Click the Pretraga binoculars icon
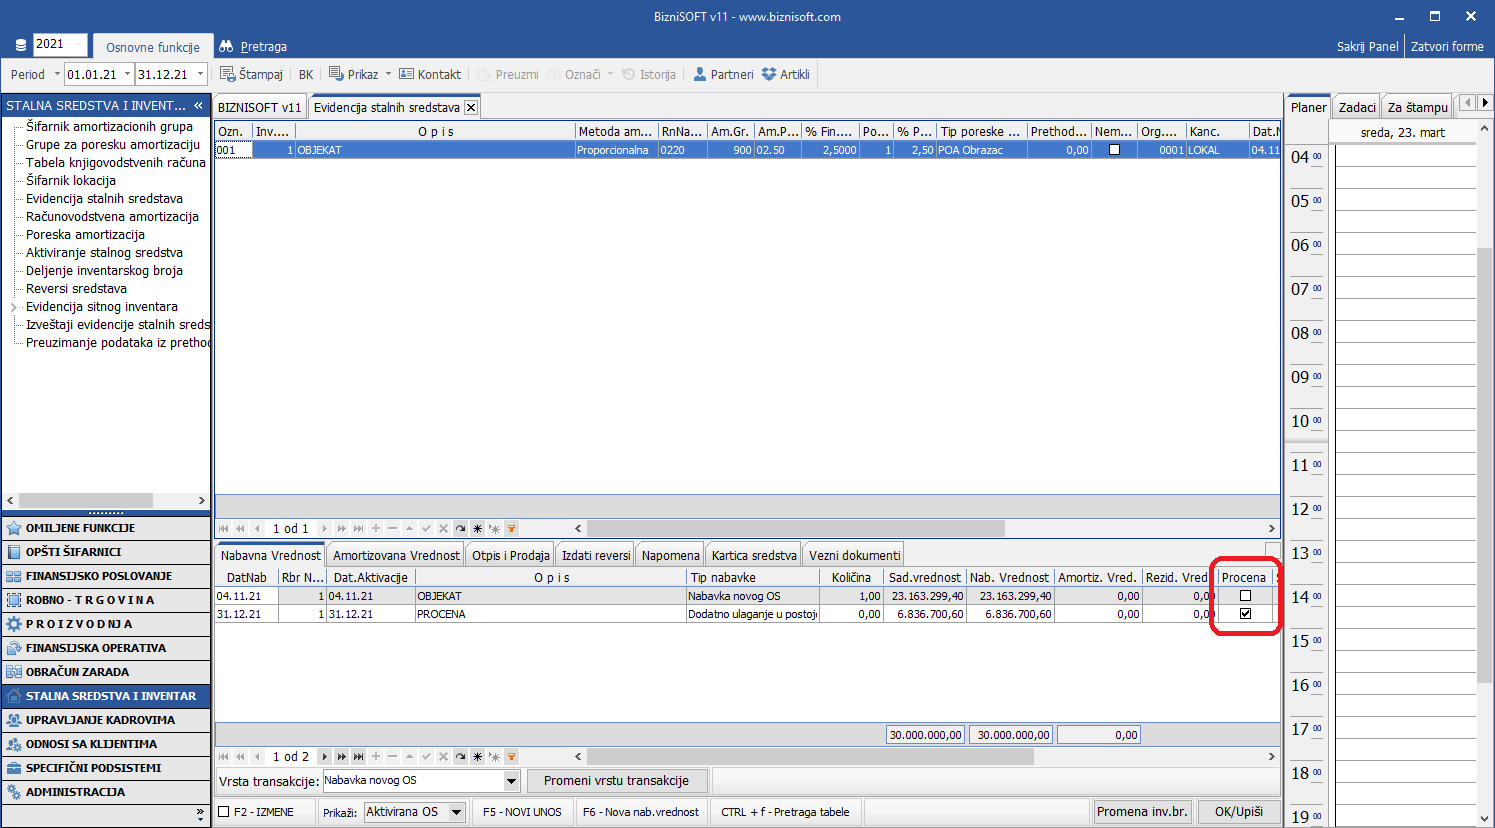Image resolution: width=1495 pixels, height=828 pixels. coord(226,46)
